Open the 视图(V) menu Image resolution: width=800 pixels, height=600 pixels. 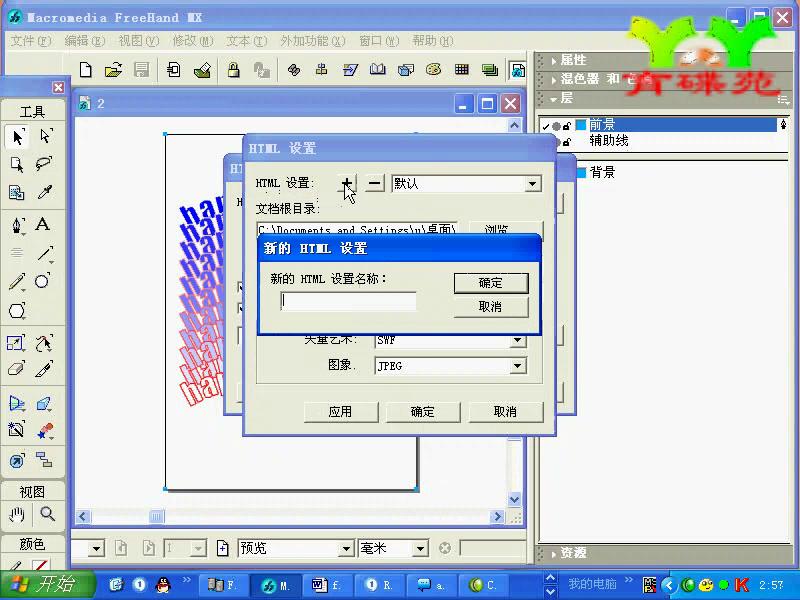[x=139, y=41]
